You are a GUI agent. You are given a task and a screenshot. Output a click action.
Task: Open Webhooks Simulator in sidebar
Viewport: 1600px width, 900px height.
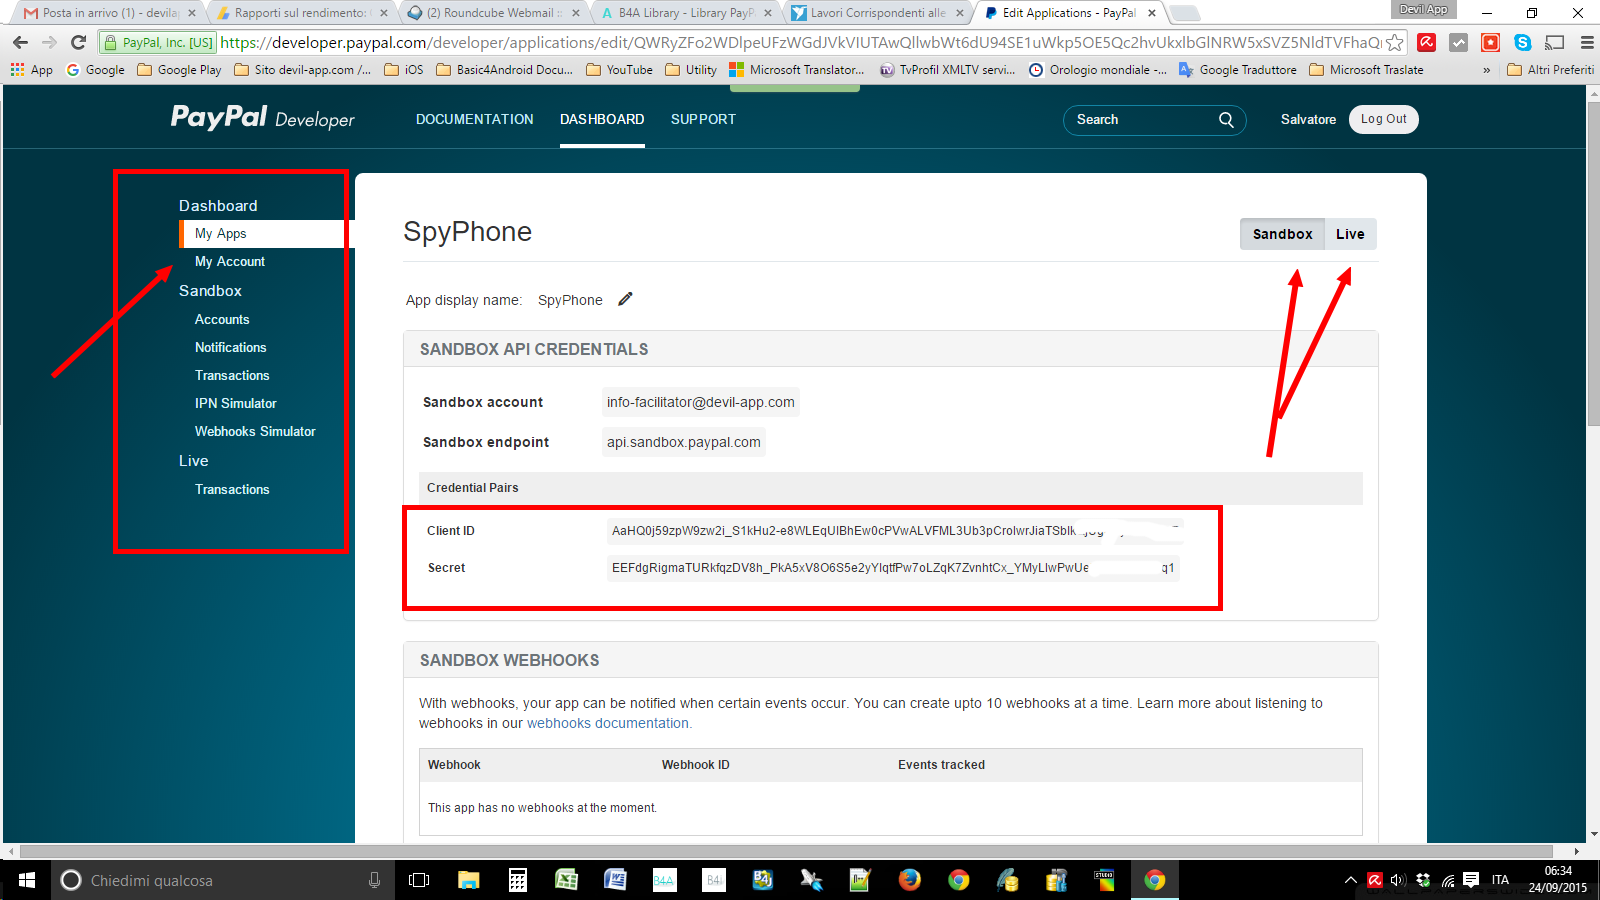click(x=255, y=431)
